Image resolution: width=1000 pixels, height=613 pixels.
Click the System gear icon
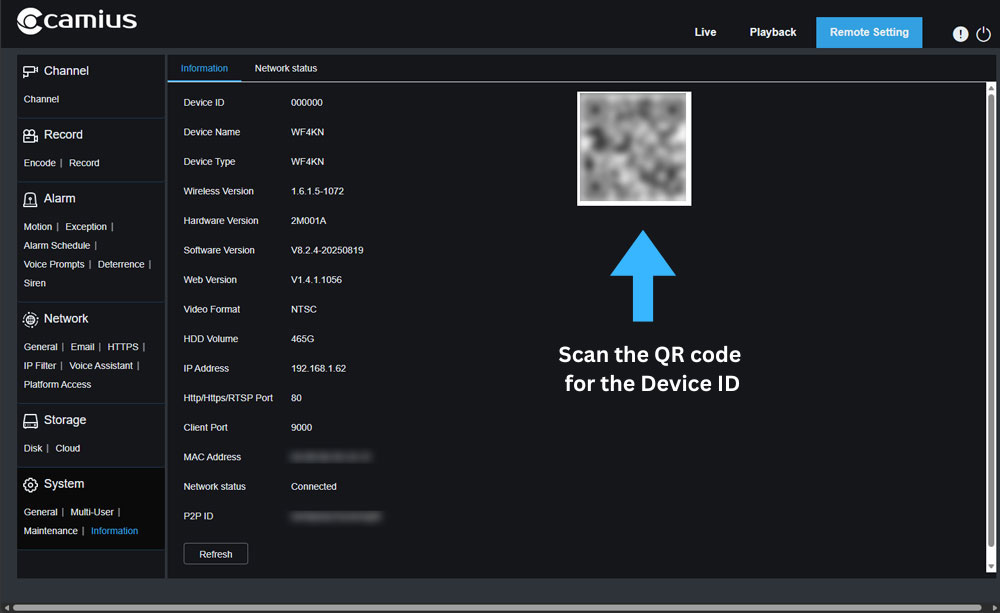30,484
